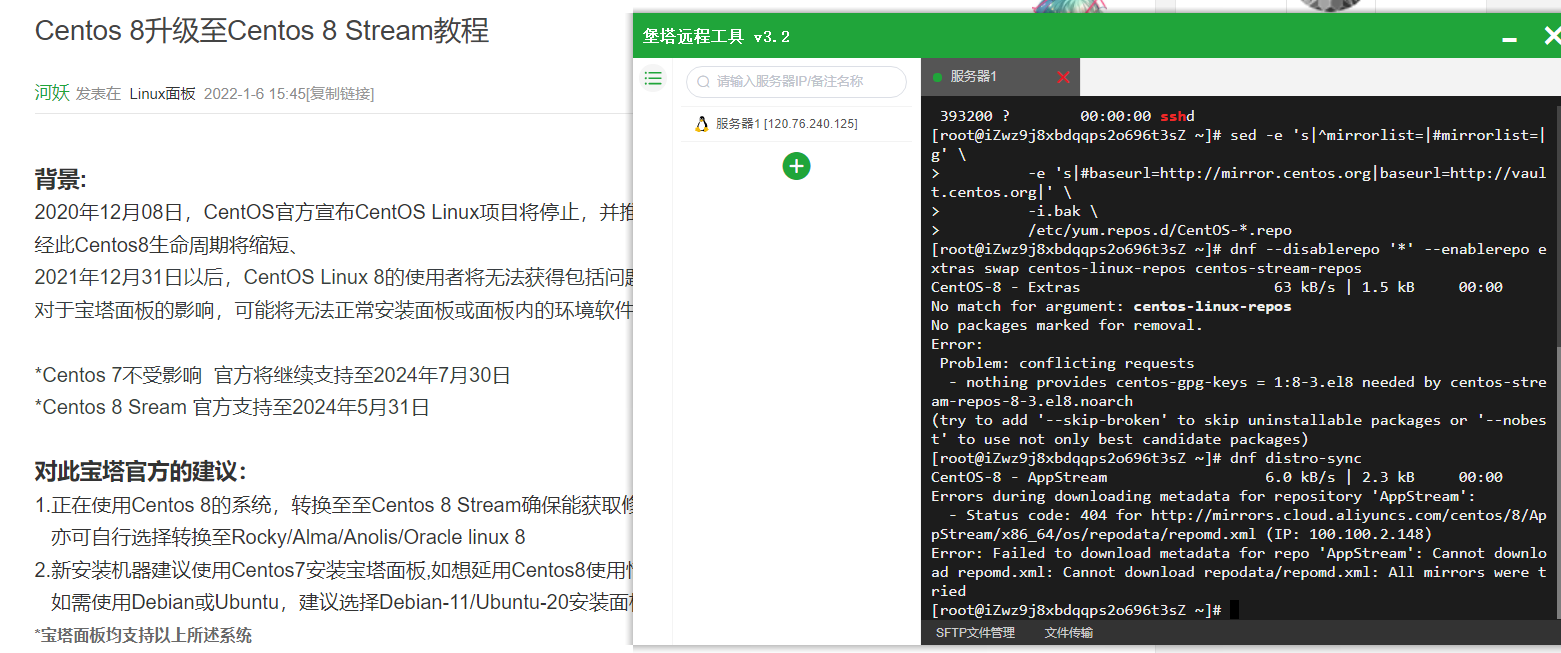The height and width of the screenshot is (653, 1561).
Task: Open author 河妖 profile link
Action: tap(52, 93)
